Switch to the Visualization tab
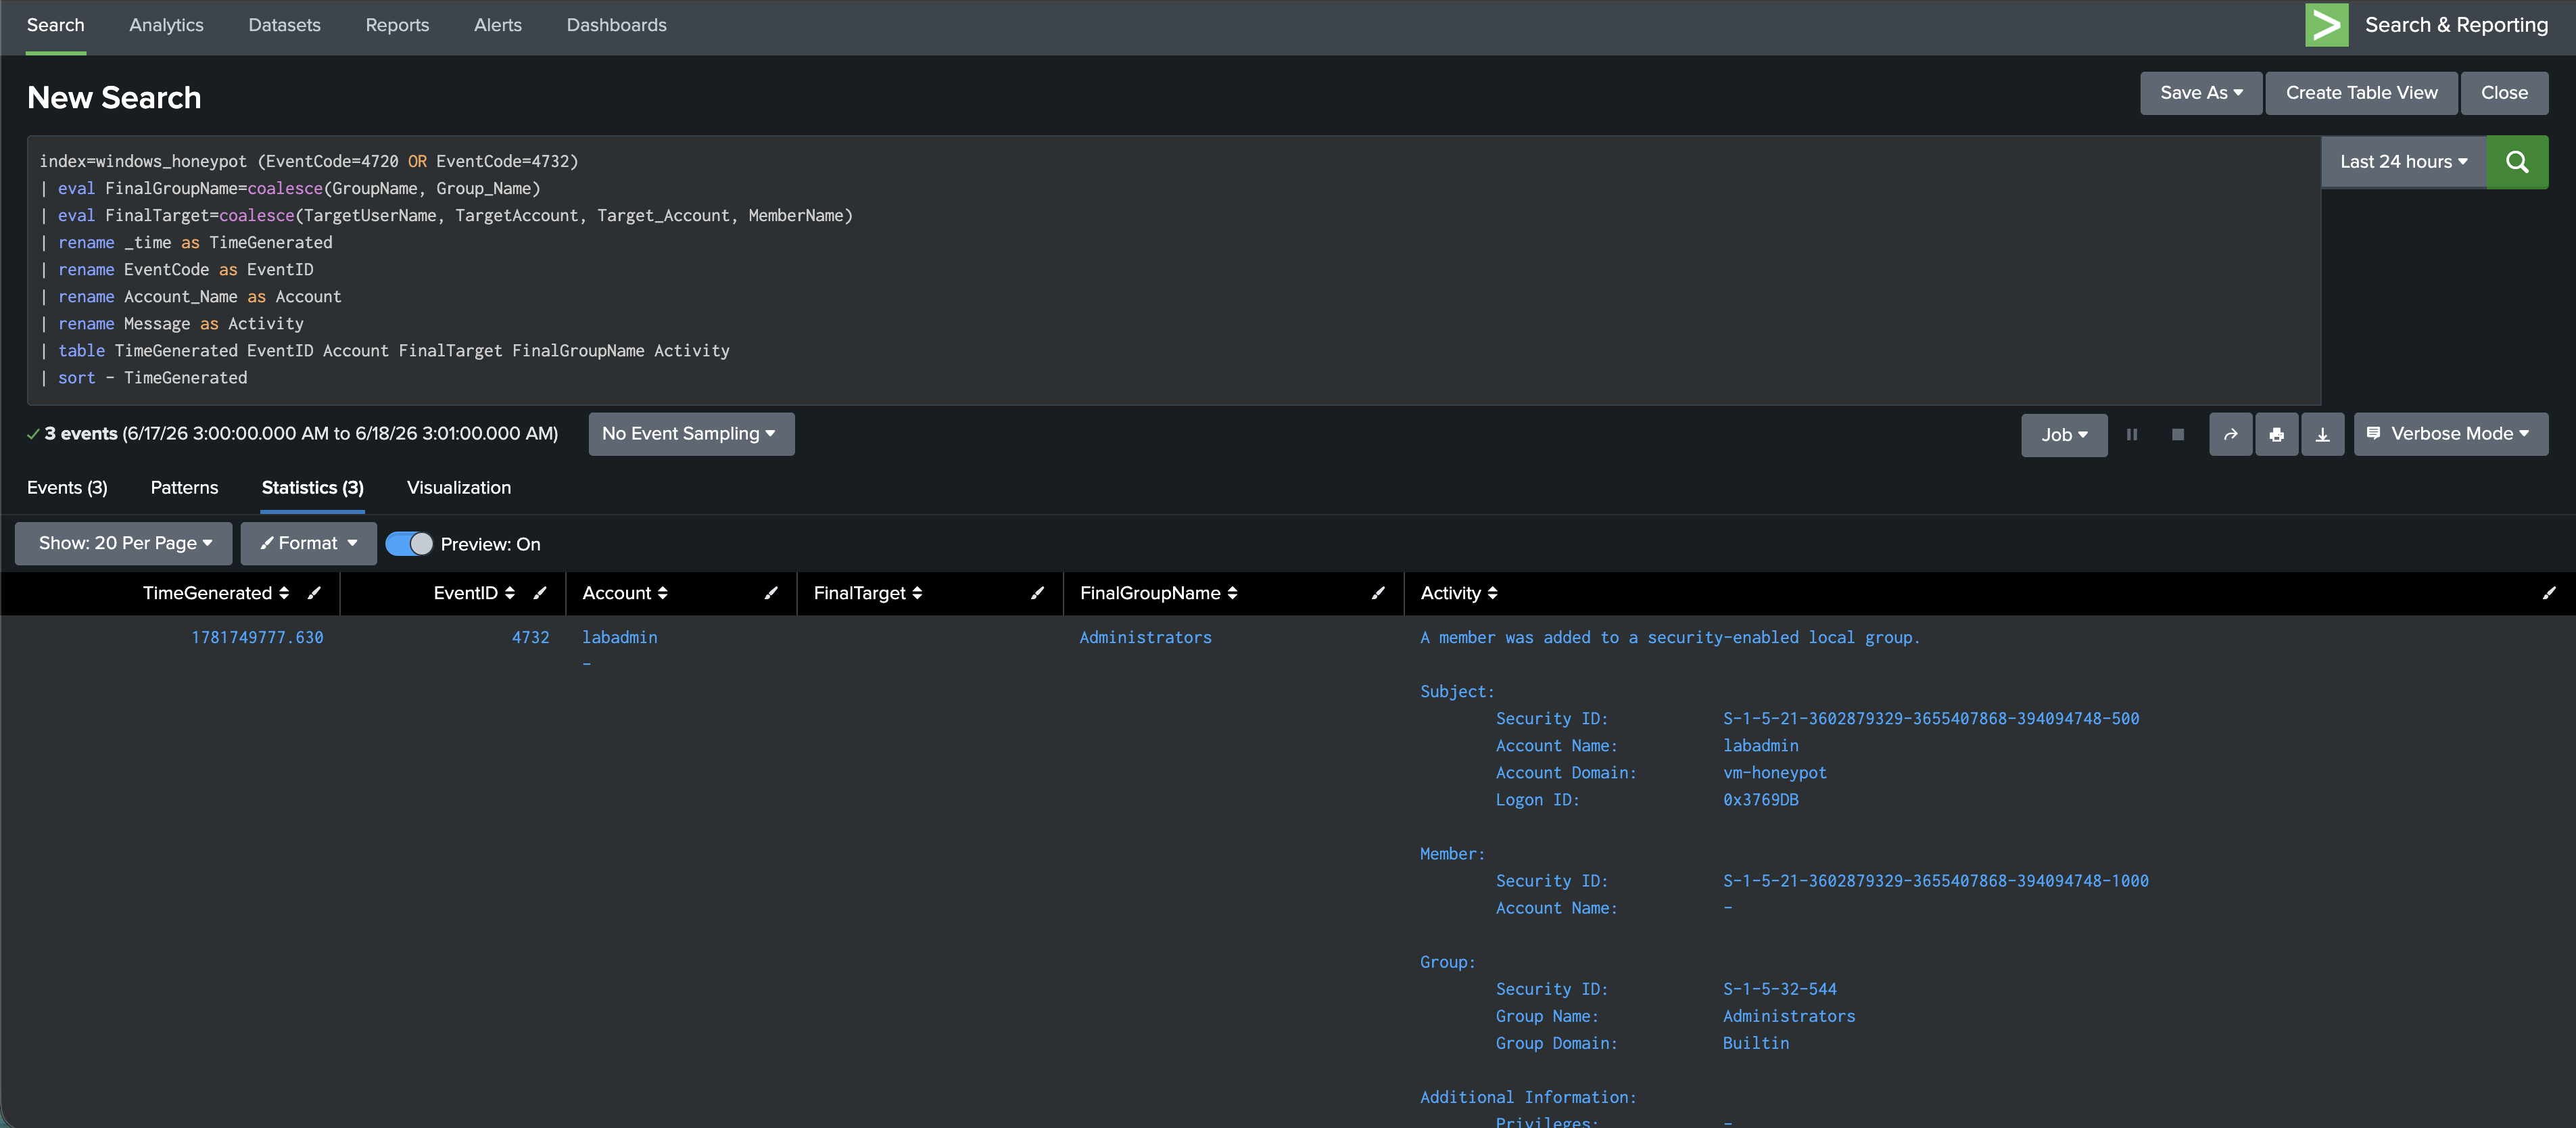This screenshot has height=1128, width=2576. [x=459, y=488]
